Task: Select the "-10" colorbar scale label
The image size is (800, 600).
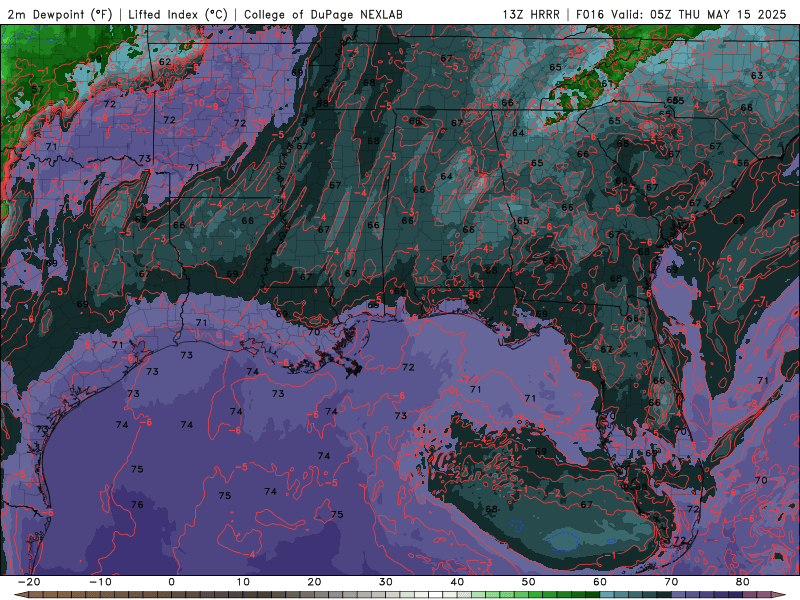Action: pos(100,582)
